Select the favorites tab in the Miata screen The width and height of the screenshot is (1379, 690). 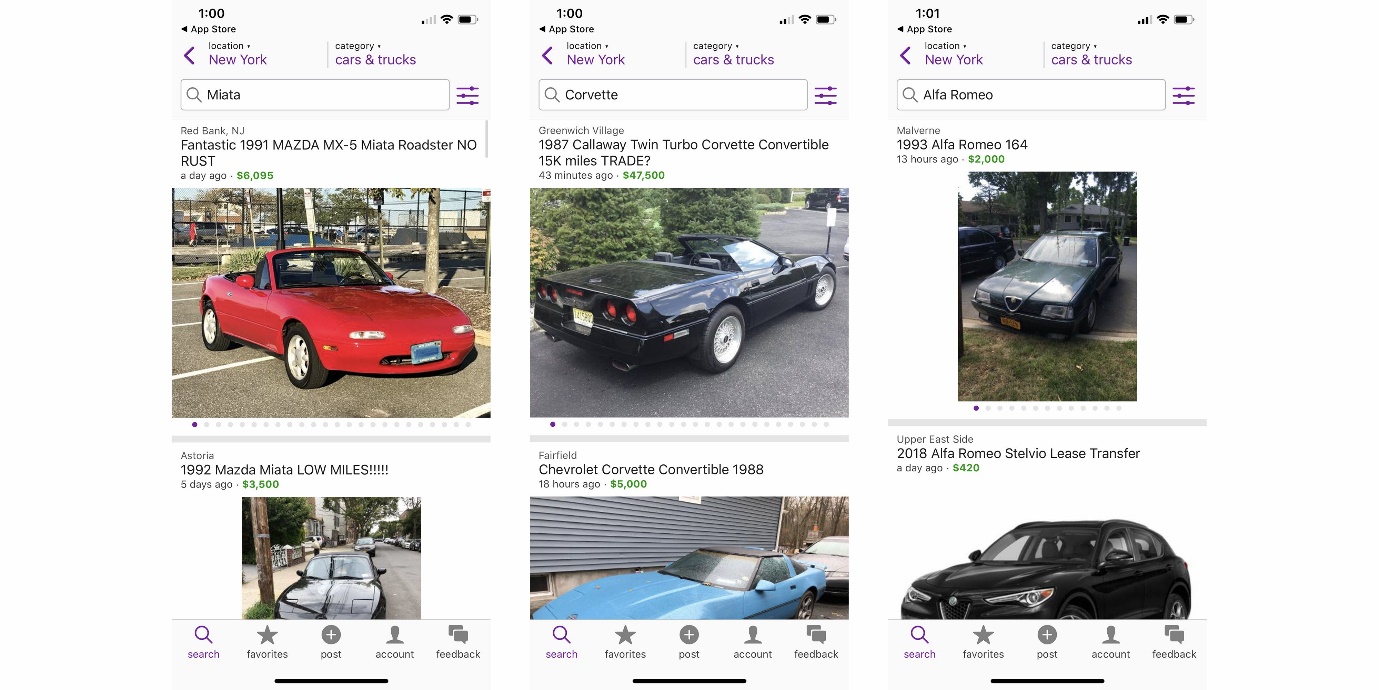point(267,642)
